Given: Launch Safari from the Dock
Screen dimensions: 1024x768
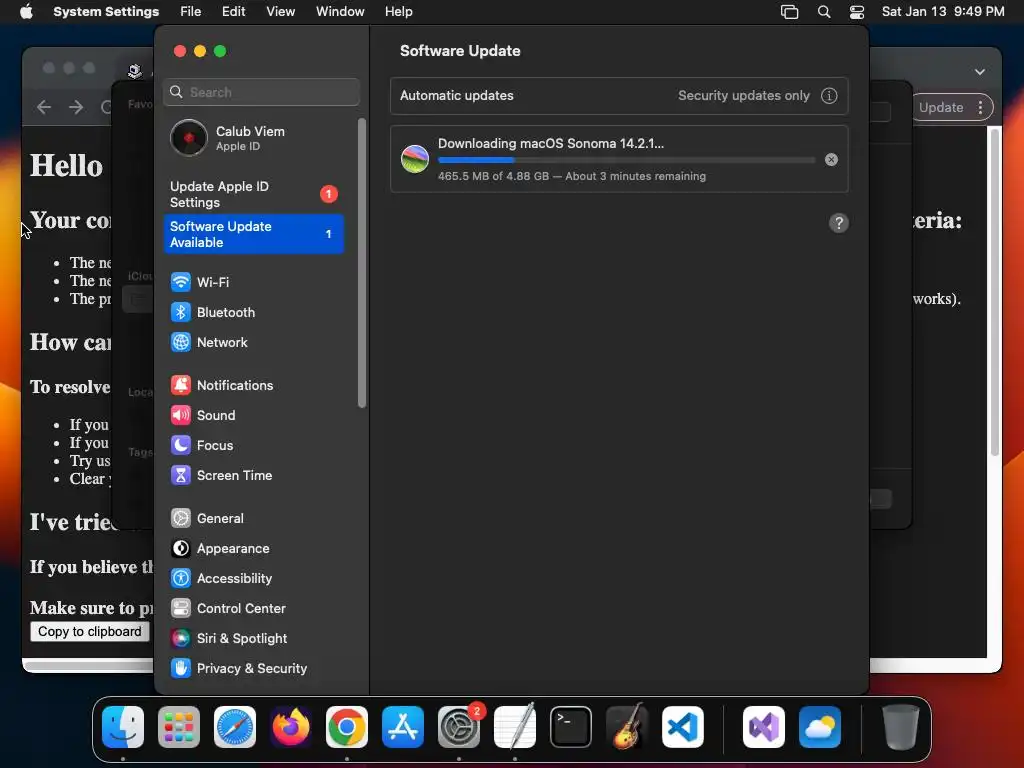Looking at the screenshot, I should [234, 727].
